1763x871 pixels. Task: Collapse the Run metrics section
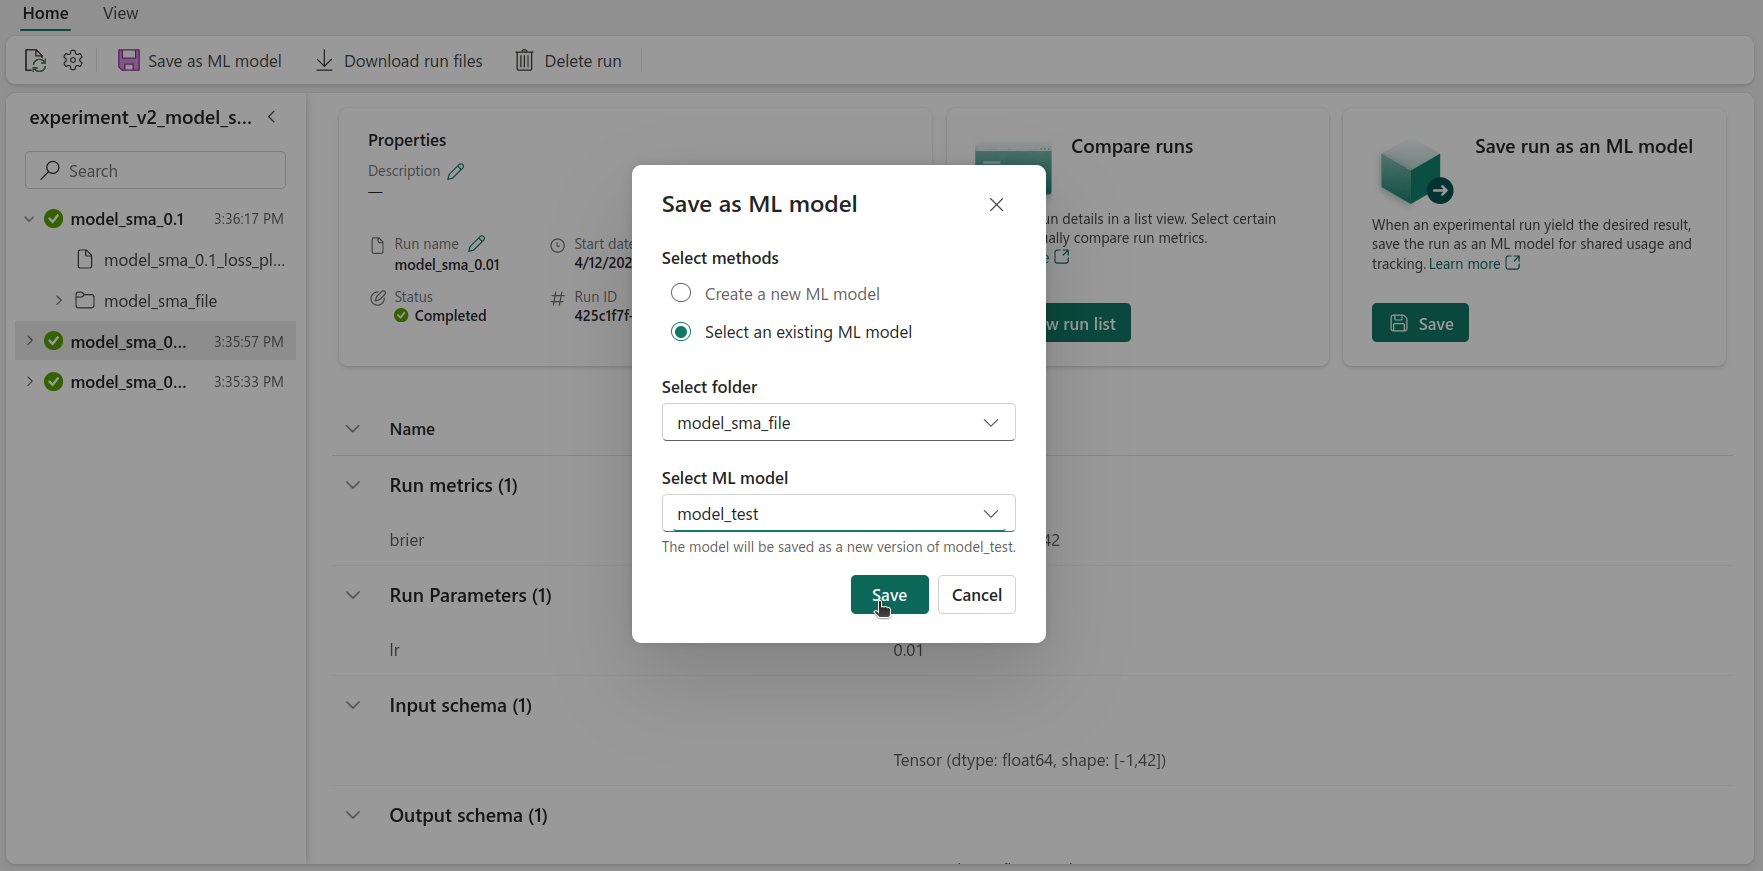tap(353, 486)
